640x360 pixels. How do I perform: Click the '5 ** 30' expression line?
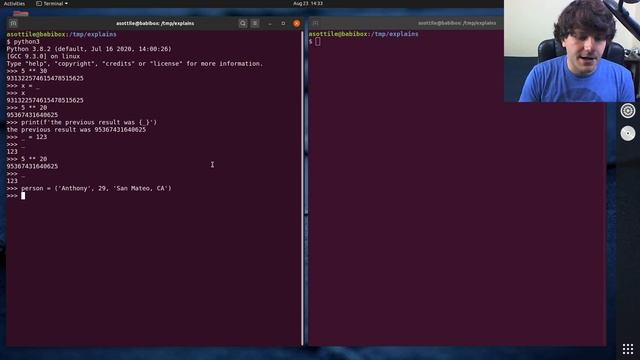click(27, 71)
